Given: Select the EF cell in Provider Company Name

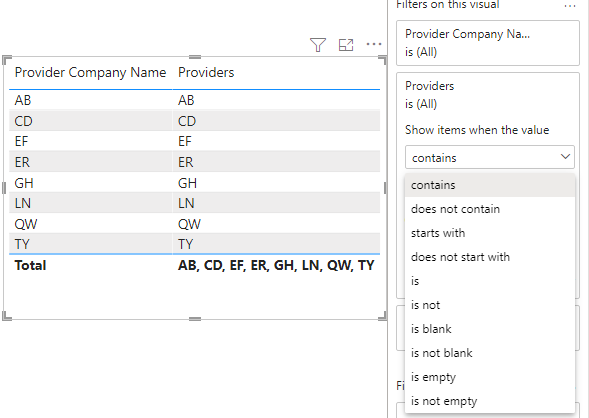Looking at the screenshot, I should (90, 142).
